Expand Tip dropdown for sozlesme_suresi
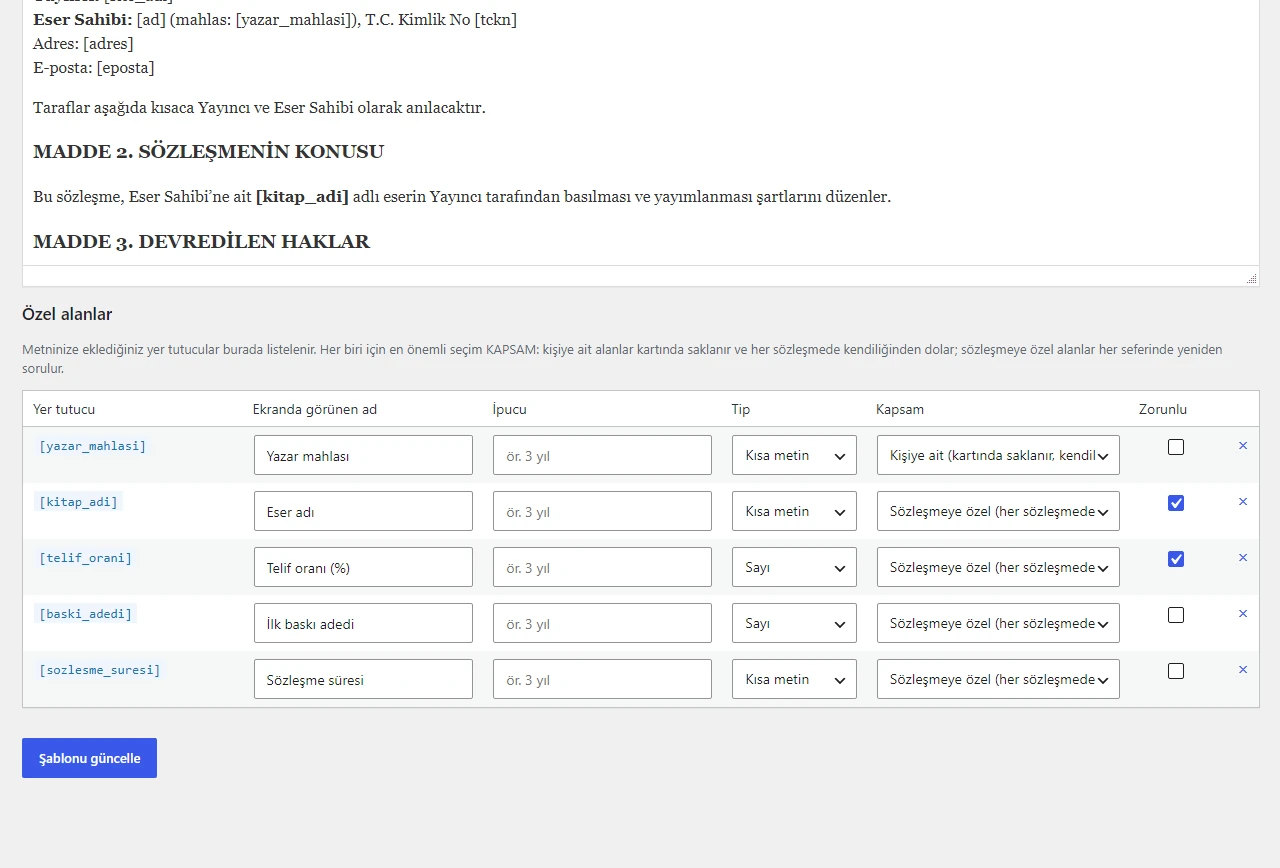The width and height of the screenshot is (1280, 868). click(x=794, y=679)
